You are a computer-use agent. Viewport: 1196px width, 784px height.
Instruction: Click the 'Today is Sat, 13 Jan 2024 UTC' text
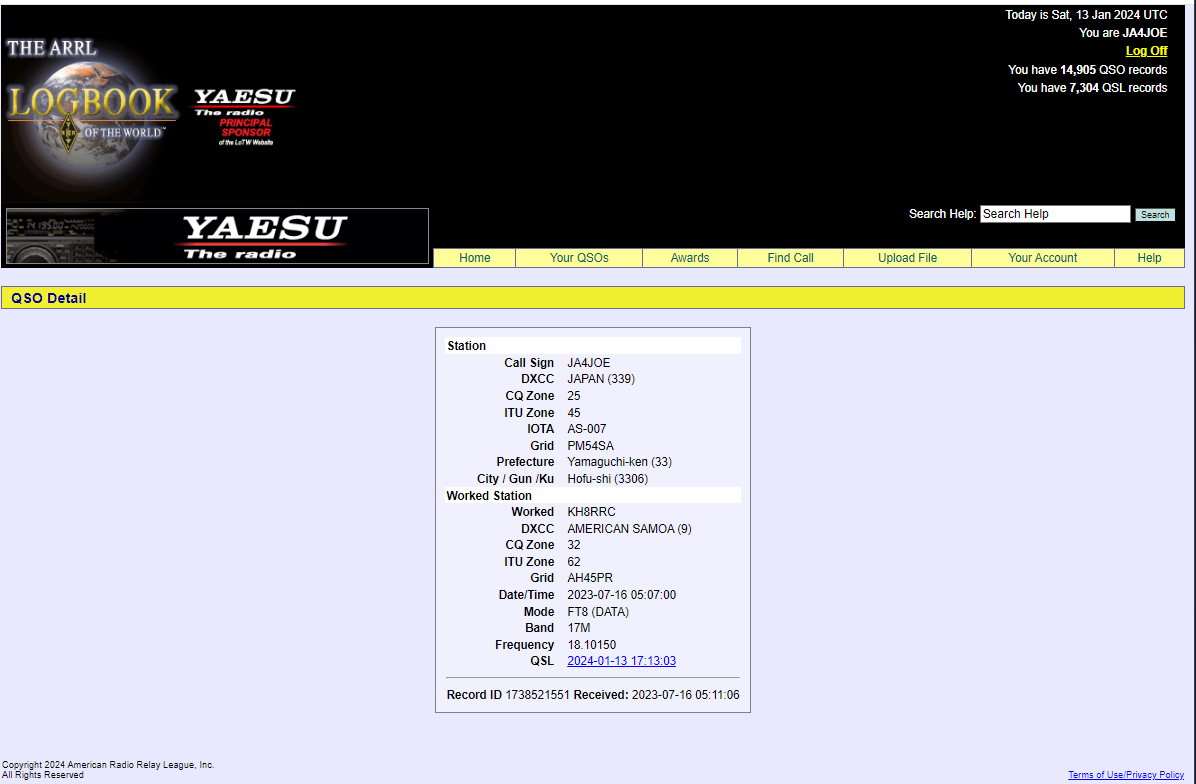(x=1086, y=14)
